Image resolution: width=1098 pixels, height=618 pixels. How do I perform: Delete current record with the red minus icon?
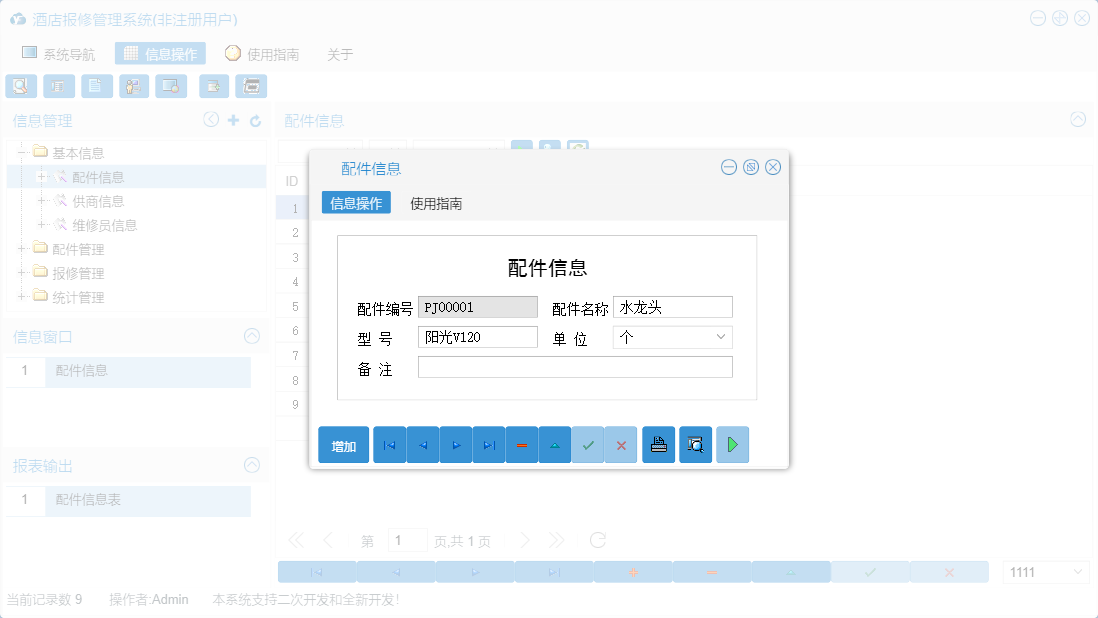pyautogui.click(x=522, y=444)
